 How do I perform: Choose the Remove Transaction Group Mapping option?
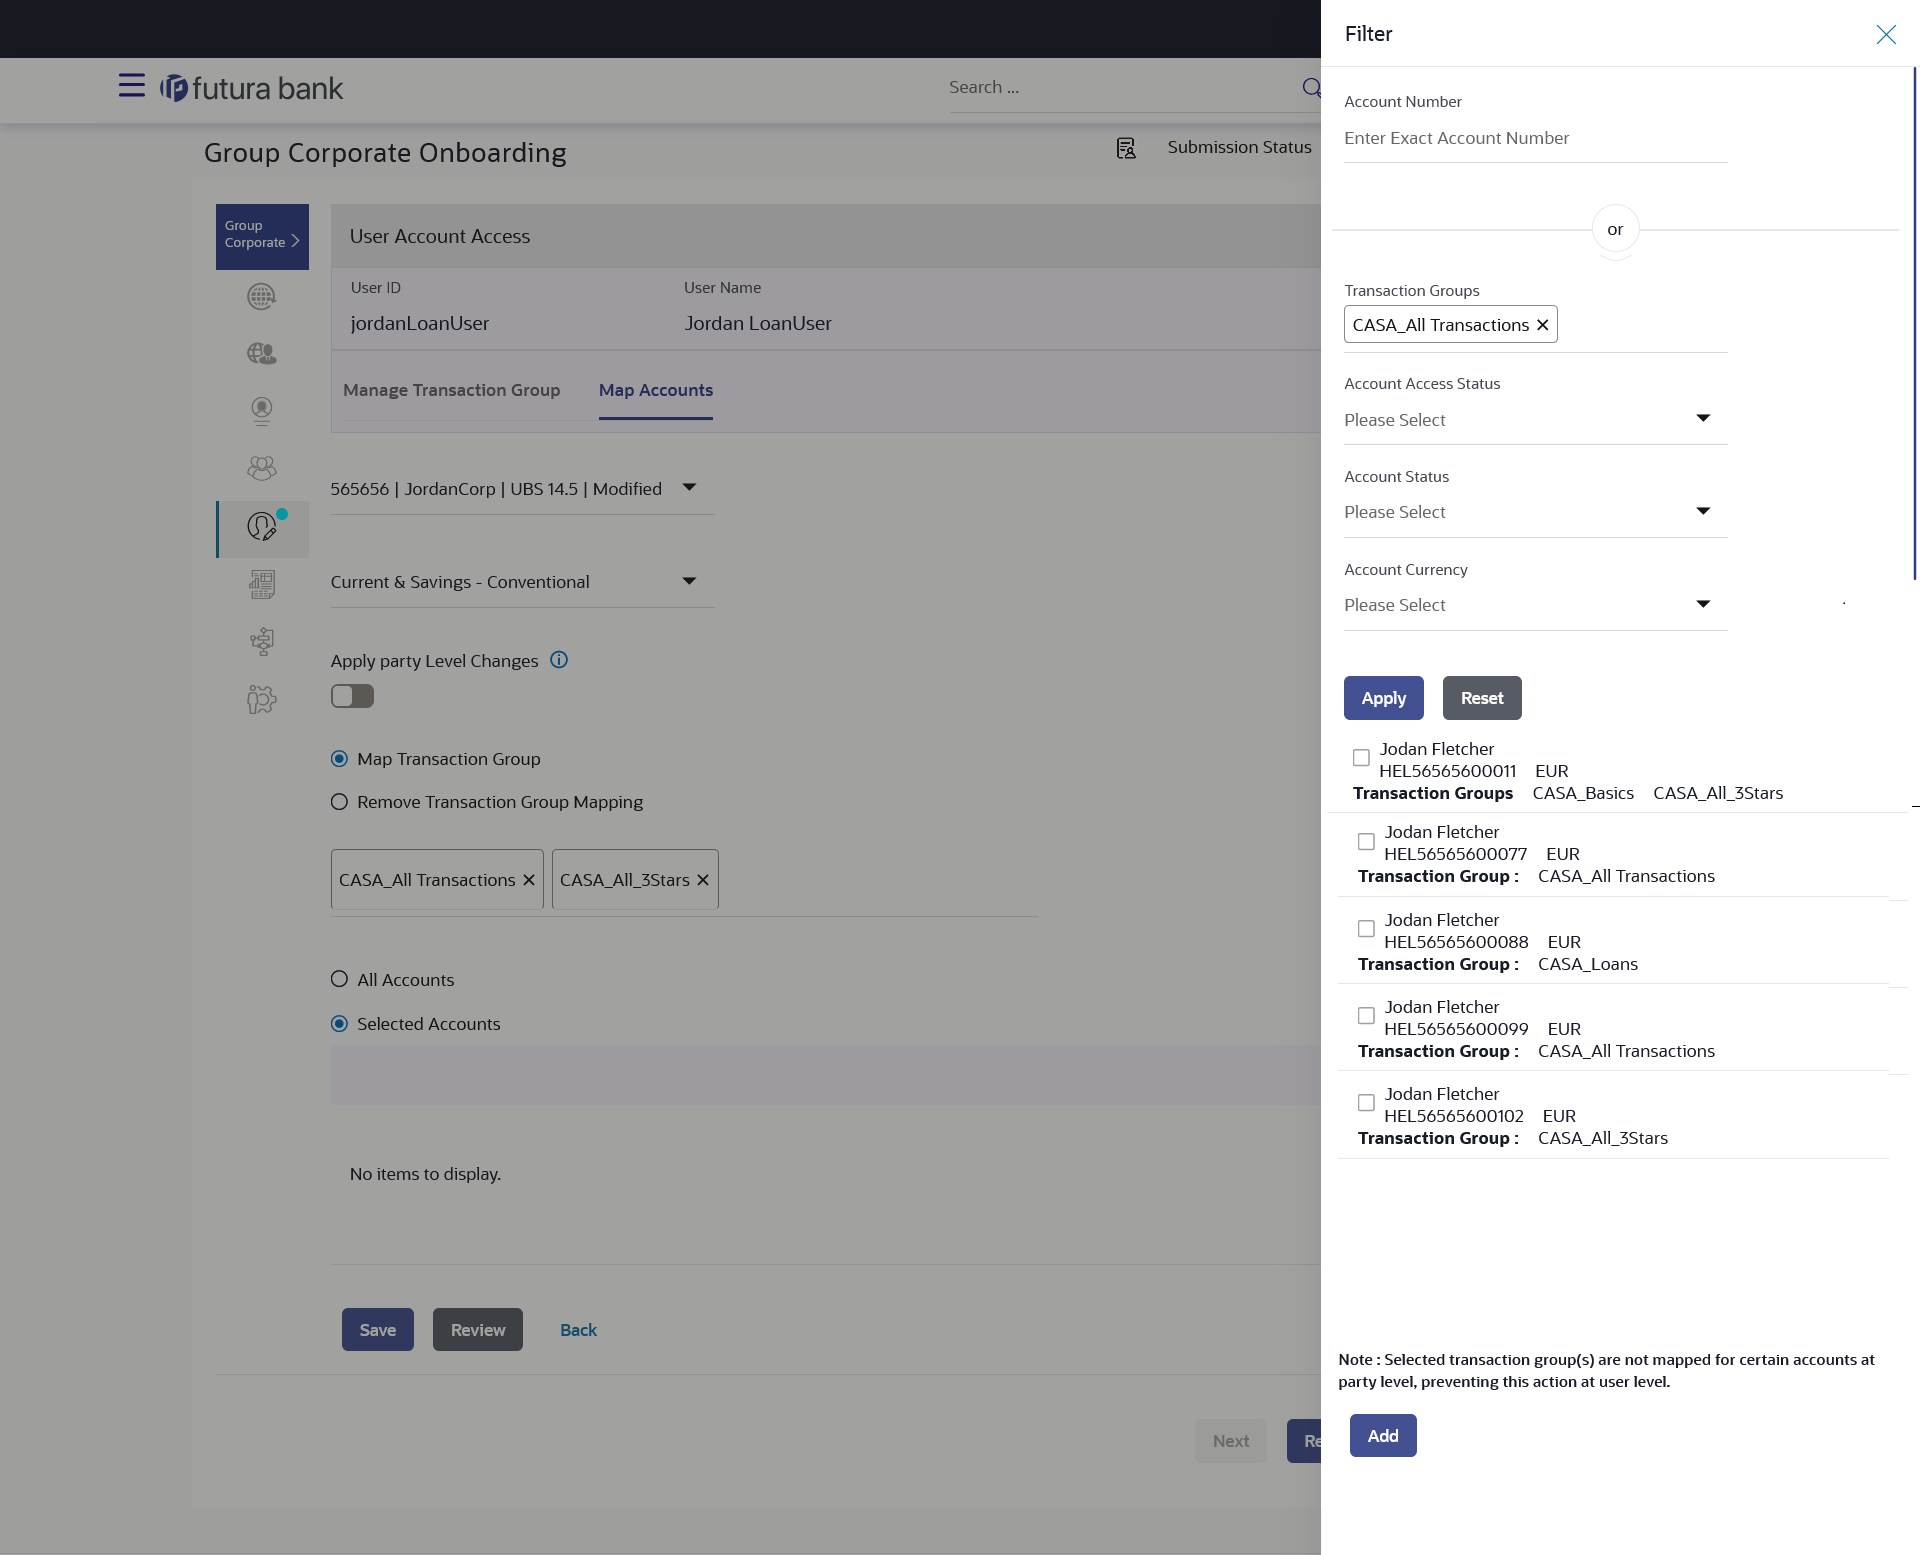pyautogui.click(x=340, y=802)
